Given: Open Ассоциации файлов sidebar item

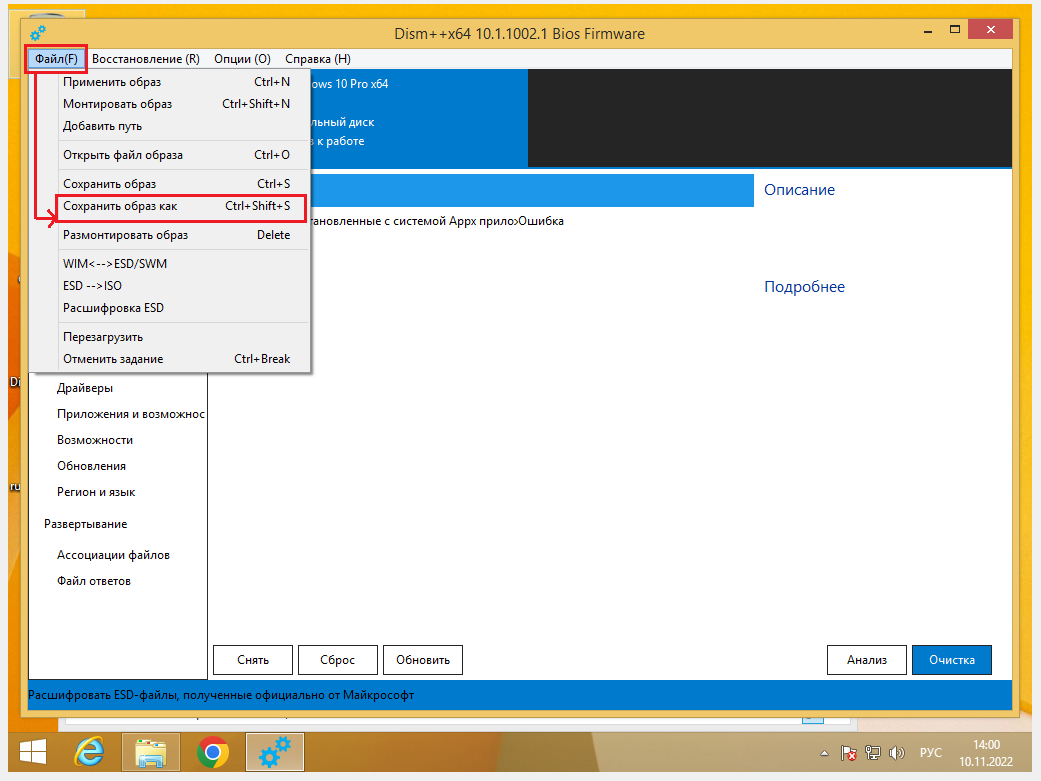Looking at the screenshot, I should [x=114, y=555].
